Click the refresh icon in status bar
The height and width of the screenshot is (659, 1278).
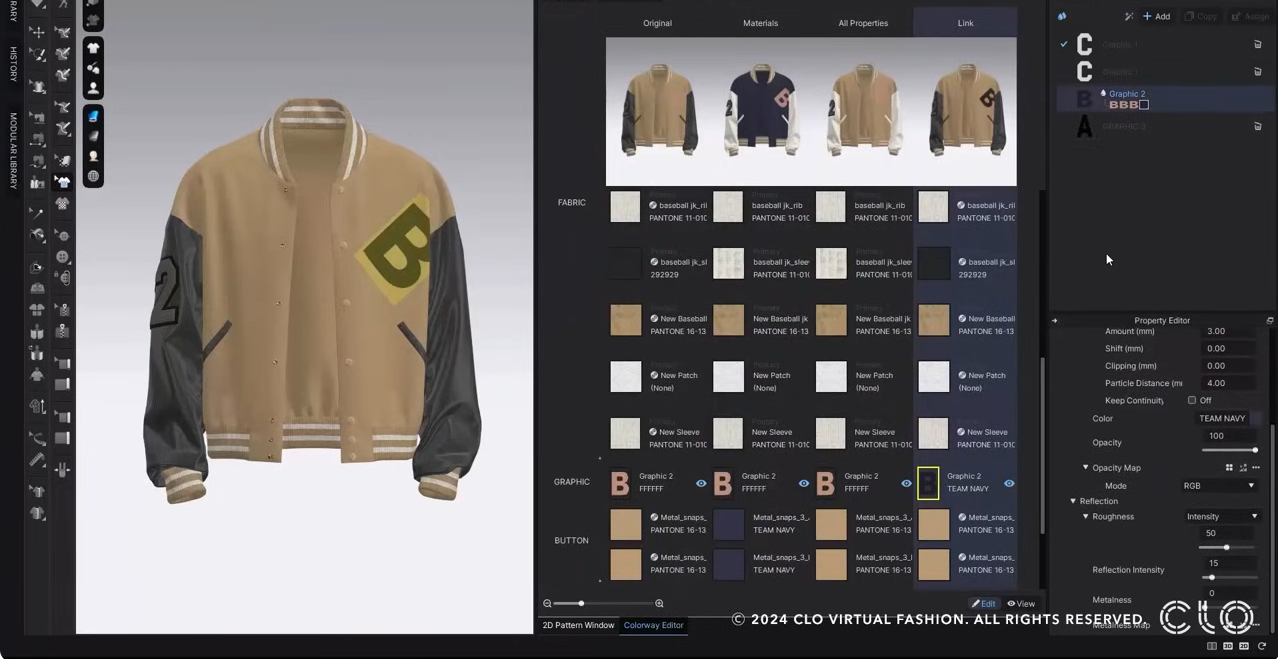pos(1262,646)
